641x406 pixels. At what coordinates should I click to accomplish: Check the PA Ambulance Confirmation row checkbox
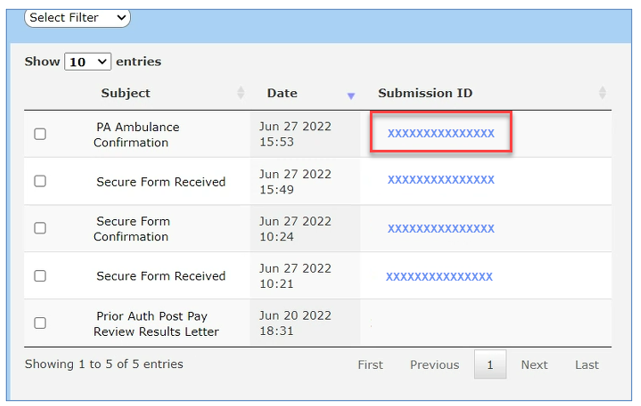point(40,134)
